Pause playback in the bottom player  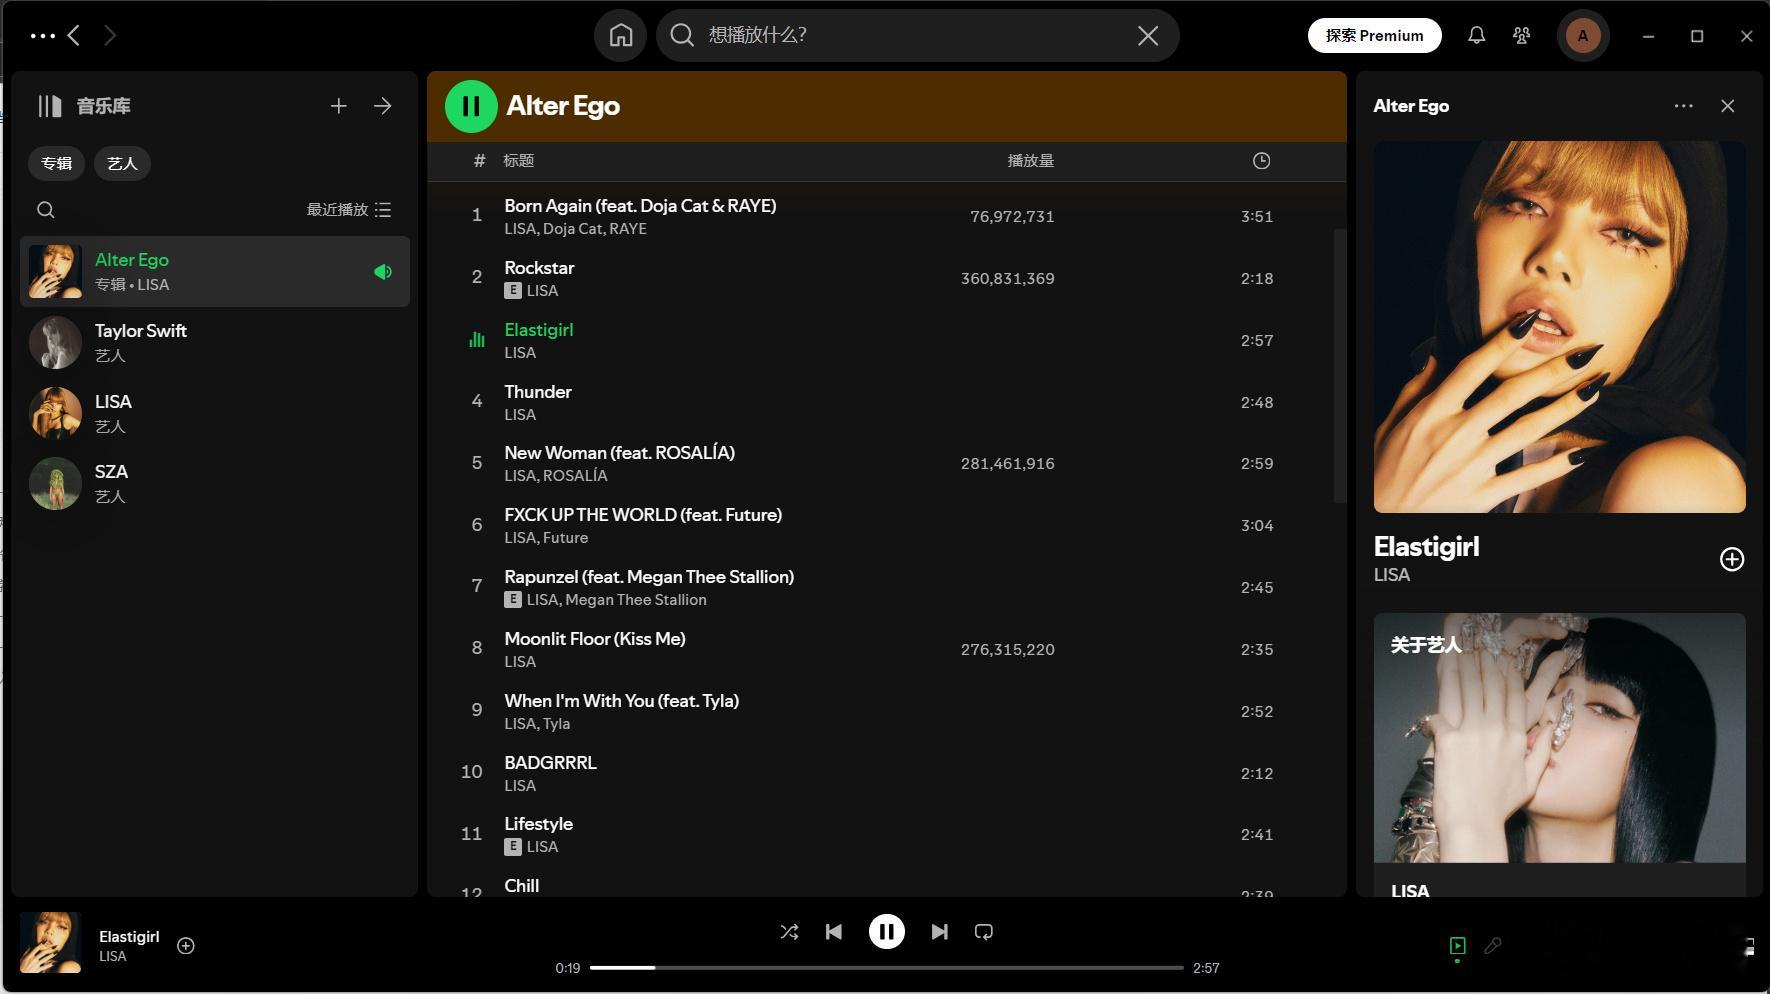(887, 932)
